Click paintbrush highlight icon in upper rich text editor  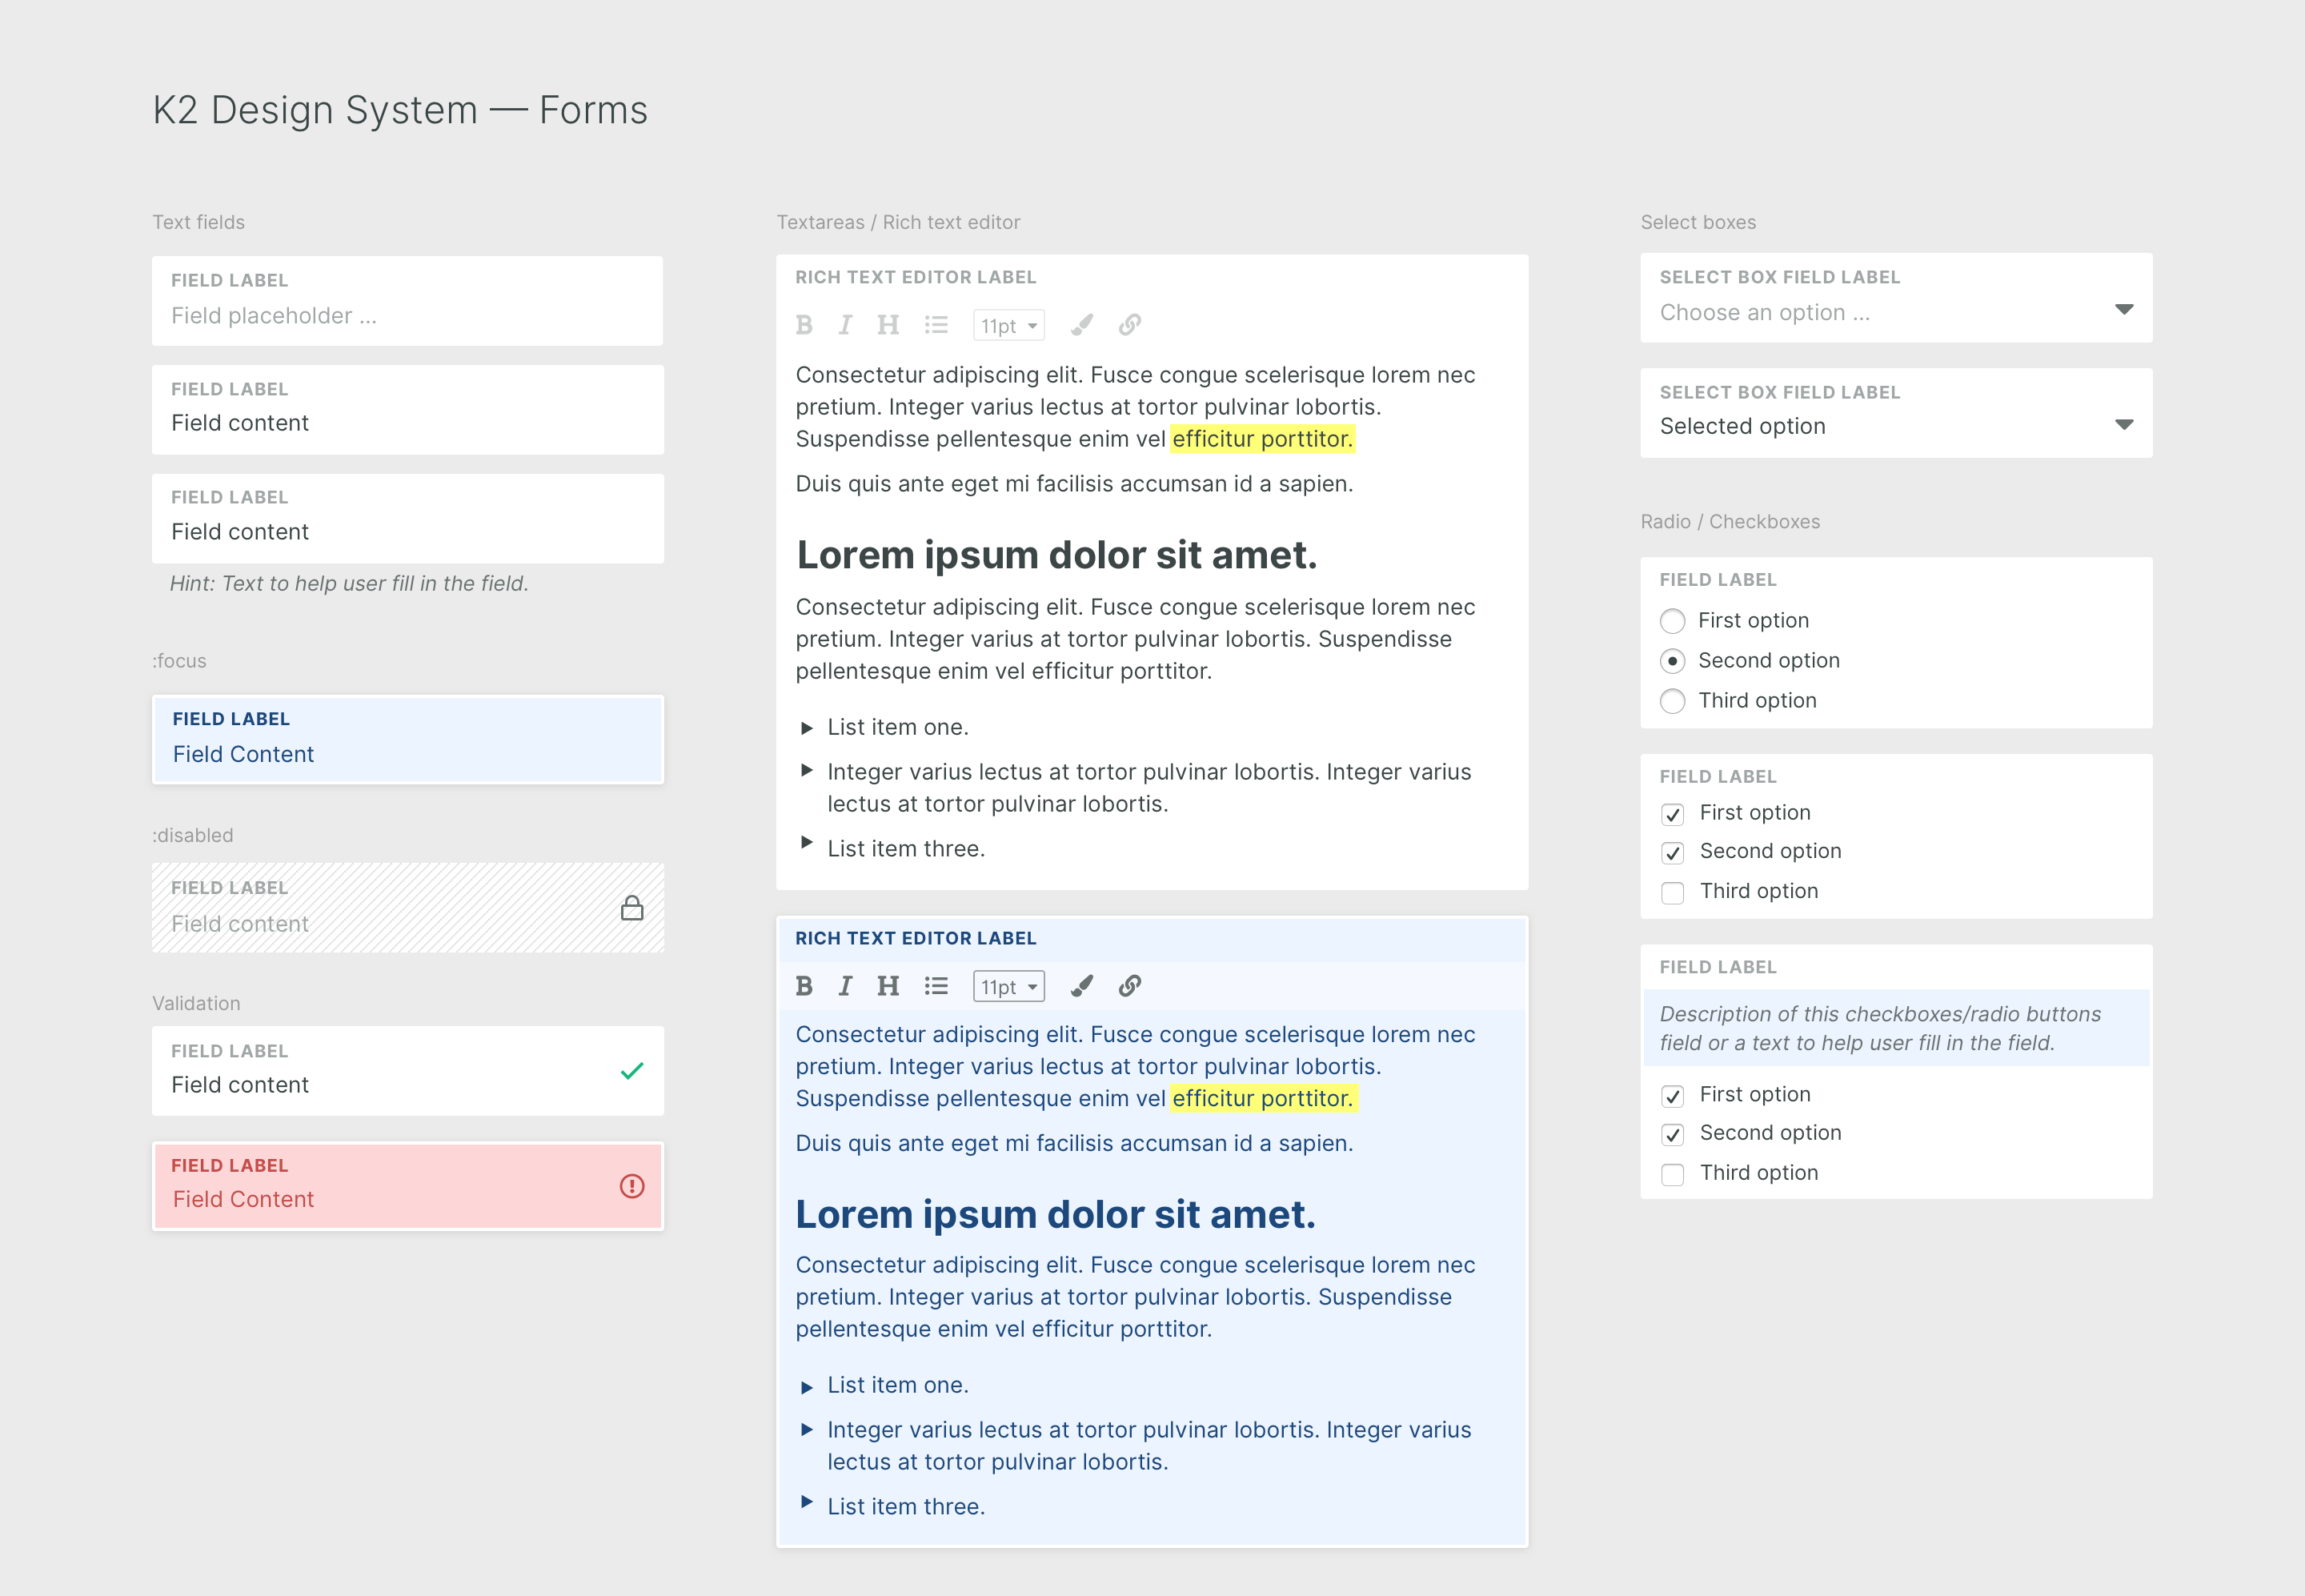click(1082, 325)
